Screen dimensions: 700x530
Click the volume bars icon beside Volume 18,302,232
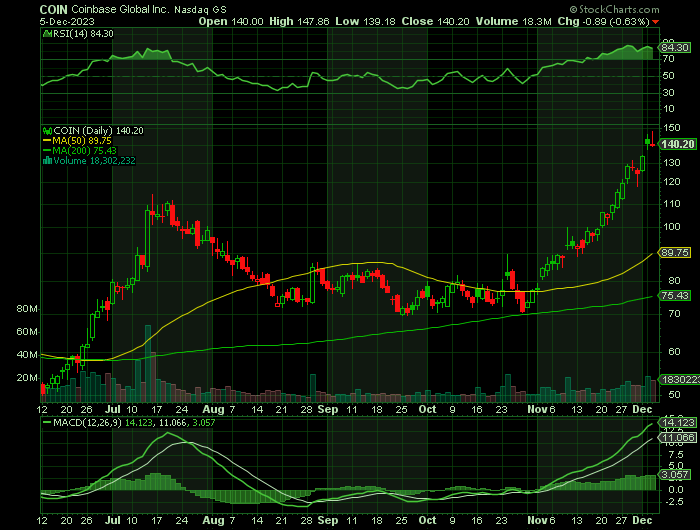click(47, 161)
